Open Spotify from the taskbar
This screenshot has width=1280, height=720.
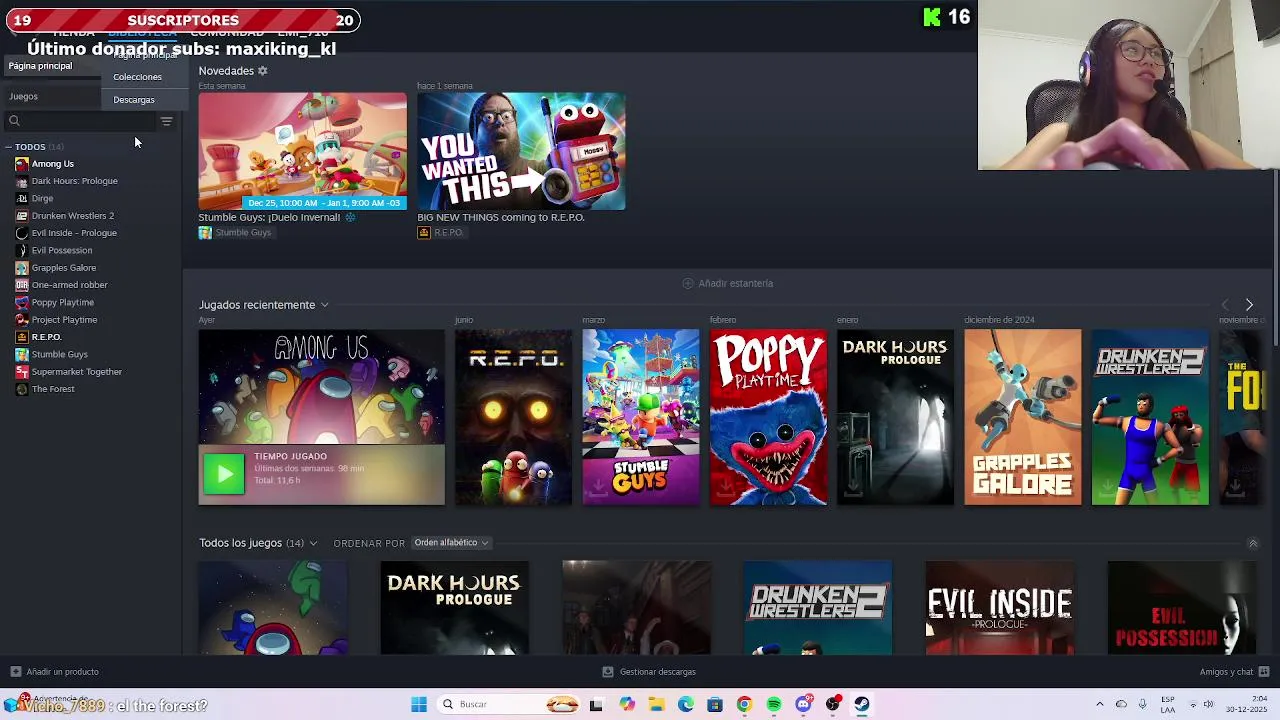tap(774, 704)
